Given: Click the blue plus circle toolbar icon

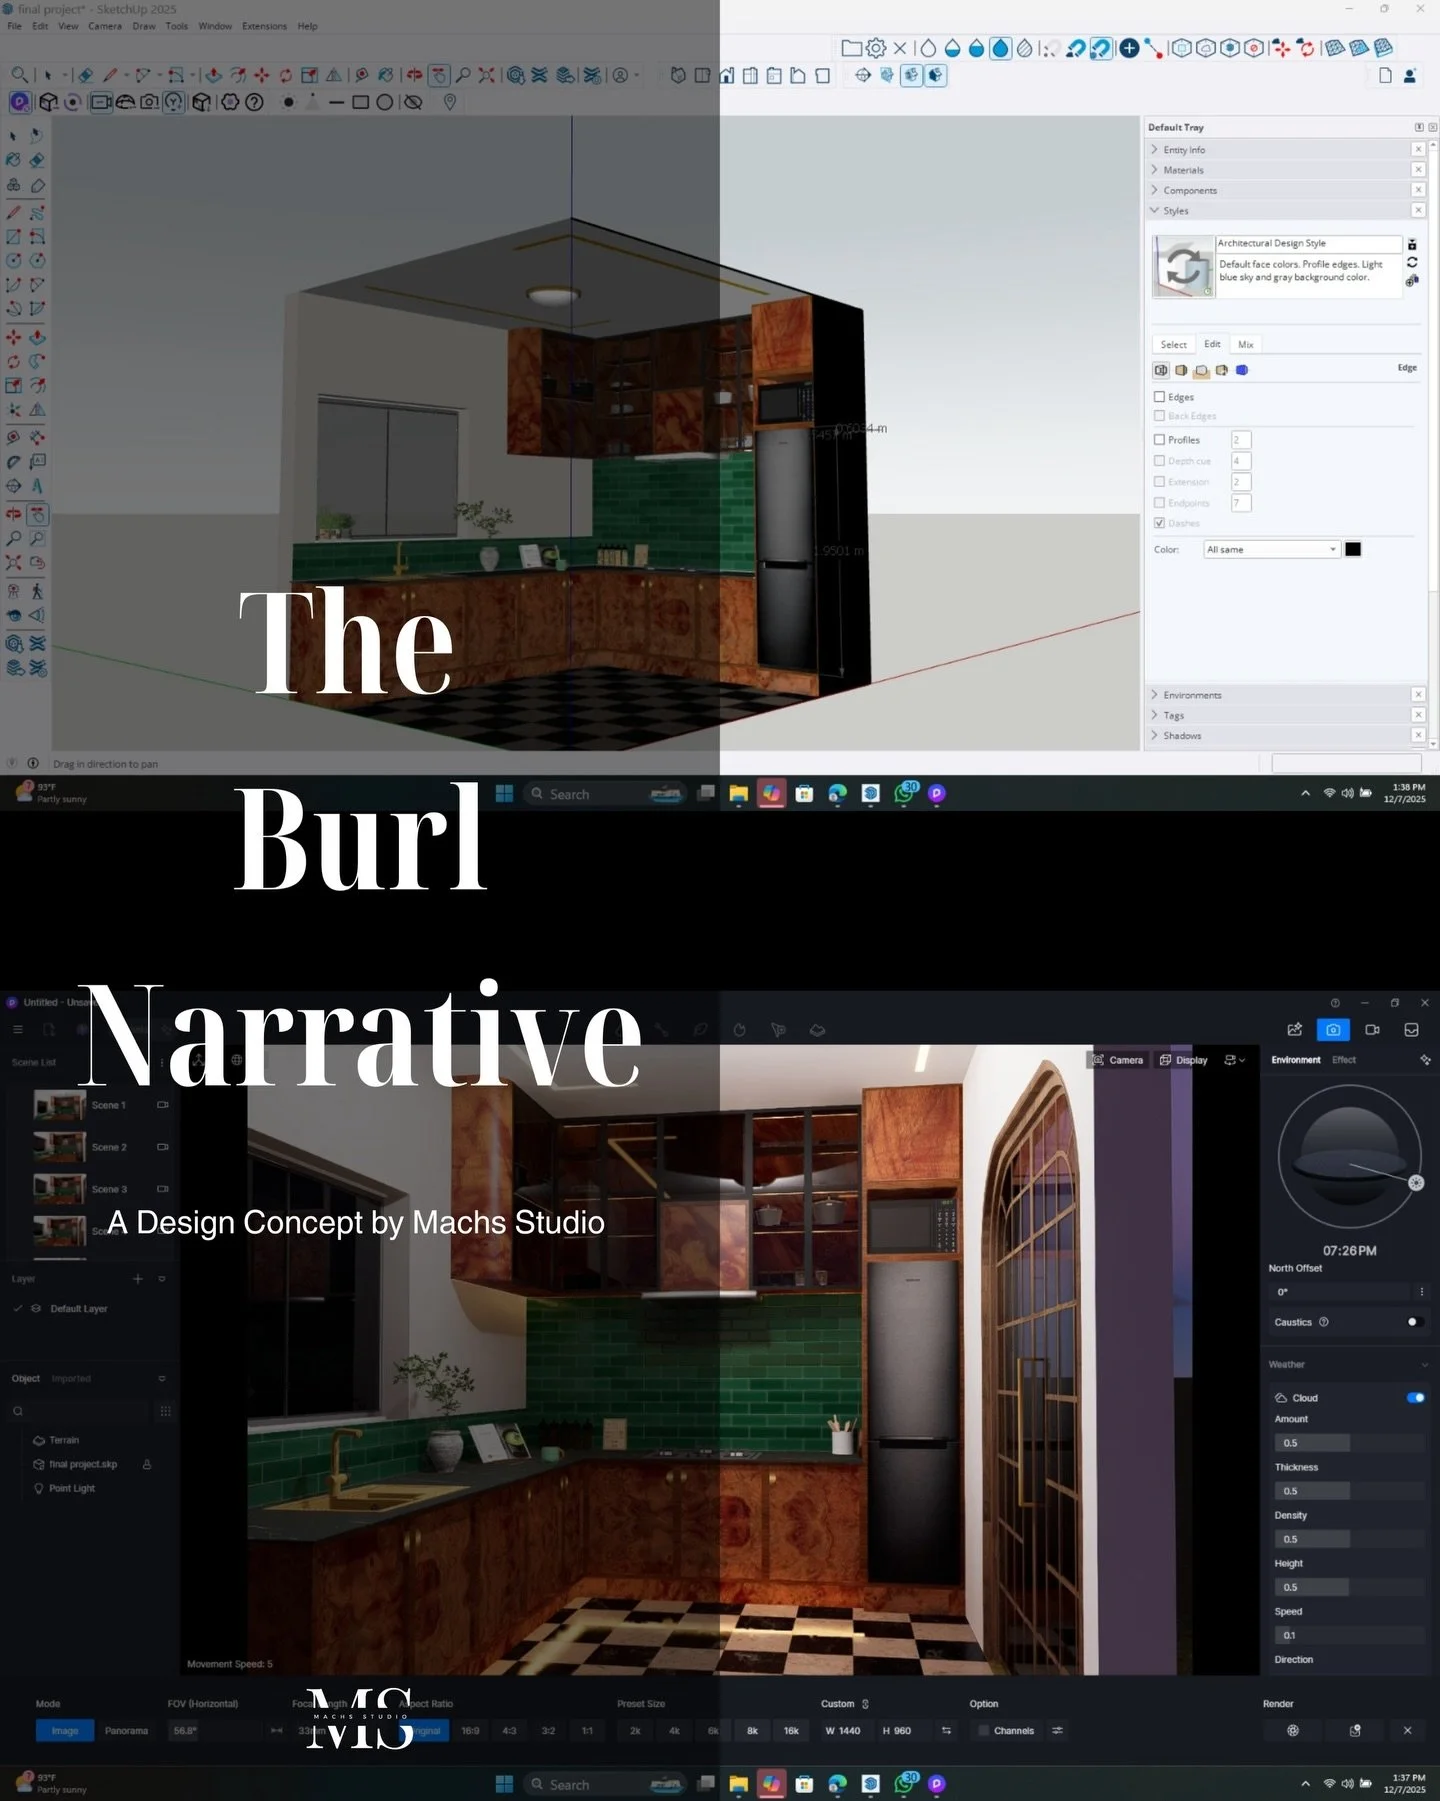Looking at the screenshot, I should 1129,48.
